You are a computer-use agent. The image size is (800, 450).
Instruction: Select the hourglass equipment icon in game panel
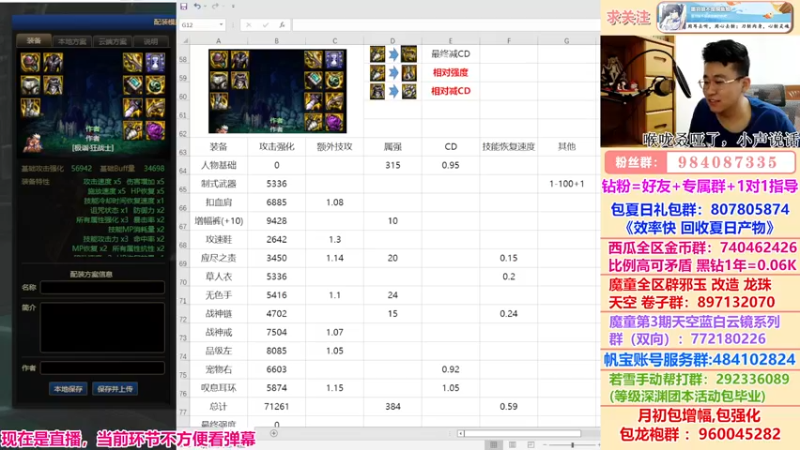tap(155, 62)
